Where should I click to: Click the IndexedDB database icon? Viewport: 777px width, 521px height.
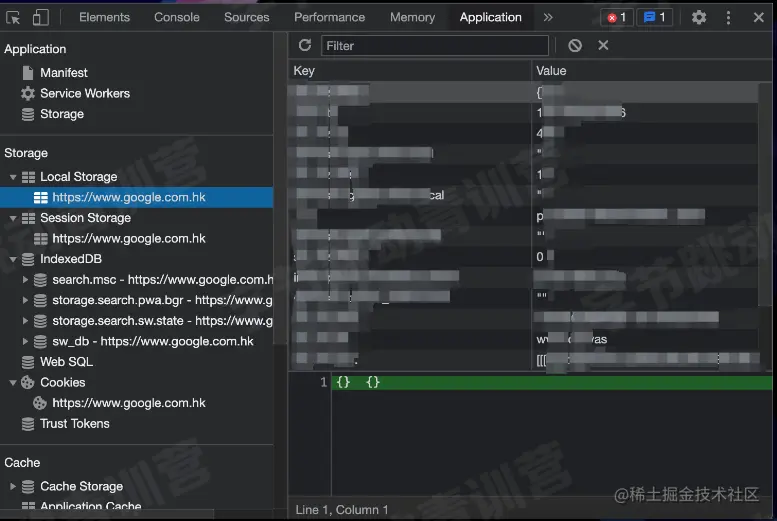coord(28,259)
